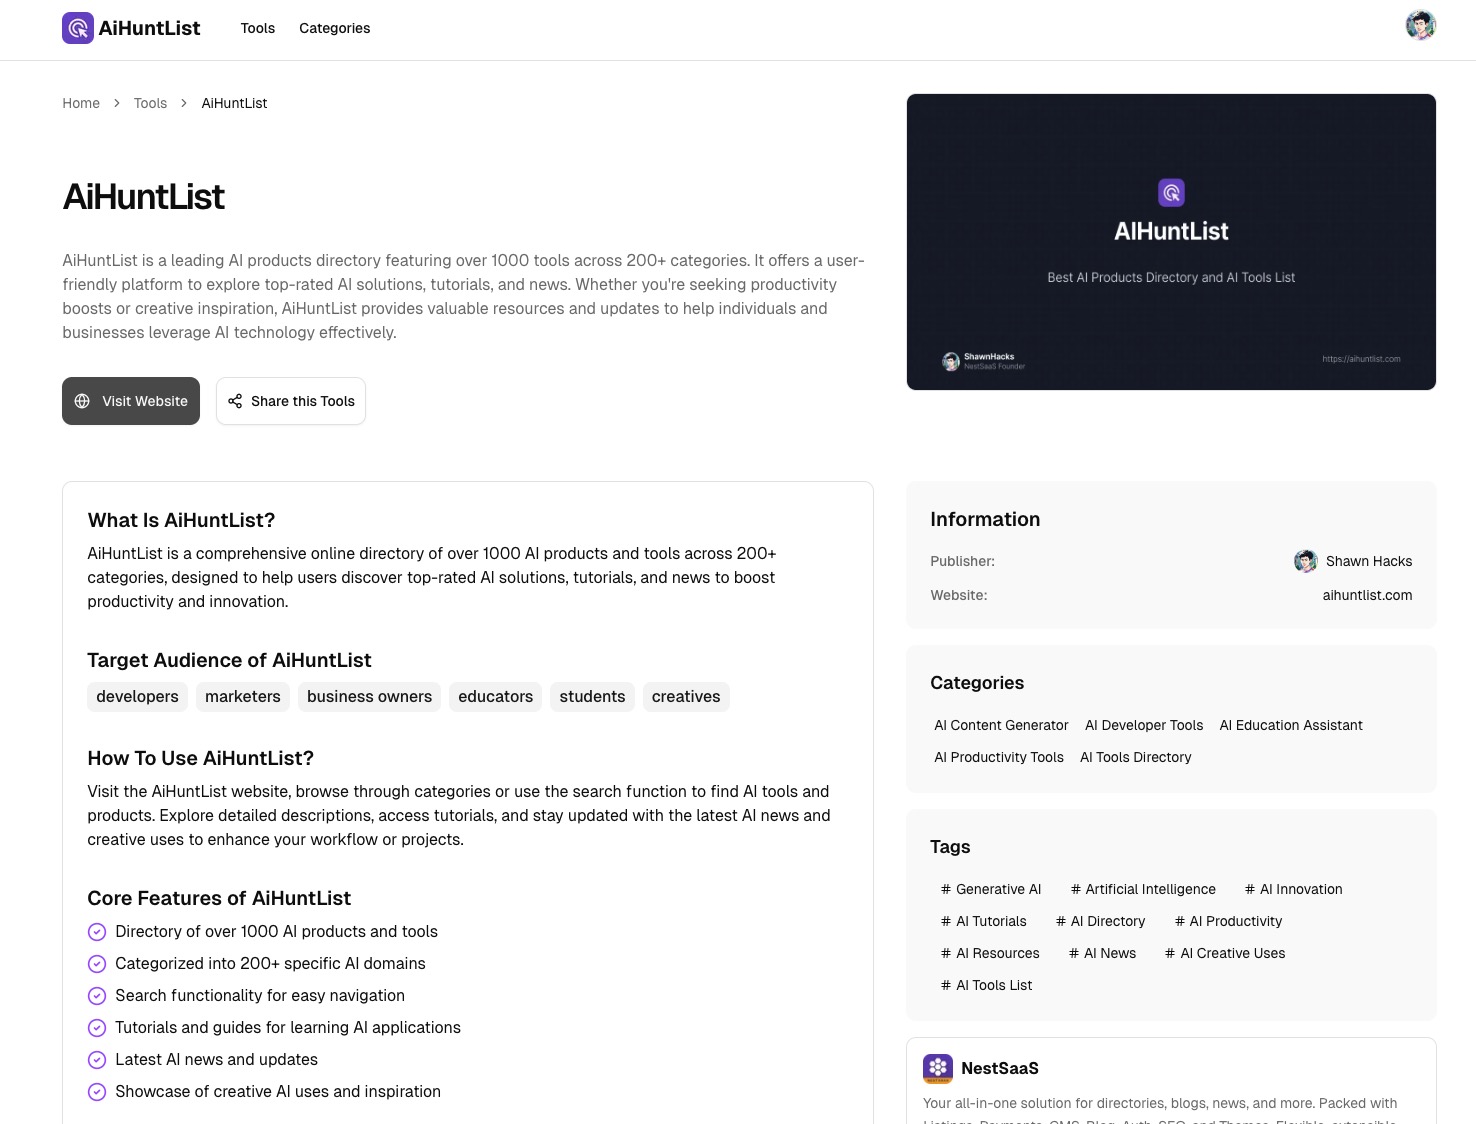
Task: Click the checkmark beside Latest AI news feature
Action: click(x=97, y=1059)
